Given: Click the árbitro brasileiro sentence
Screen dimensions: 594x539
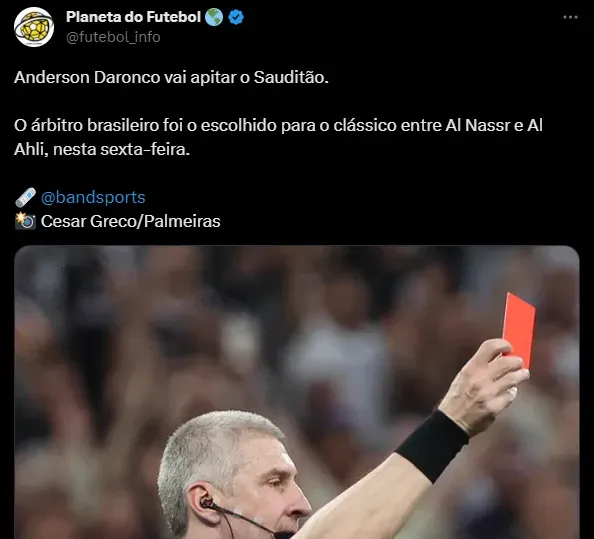Looking at the screenshot, I should click(x=278, y=137).
